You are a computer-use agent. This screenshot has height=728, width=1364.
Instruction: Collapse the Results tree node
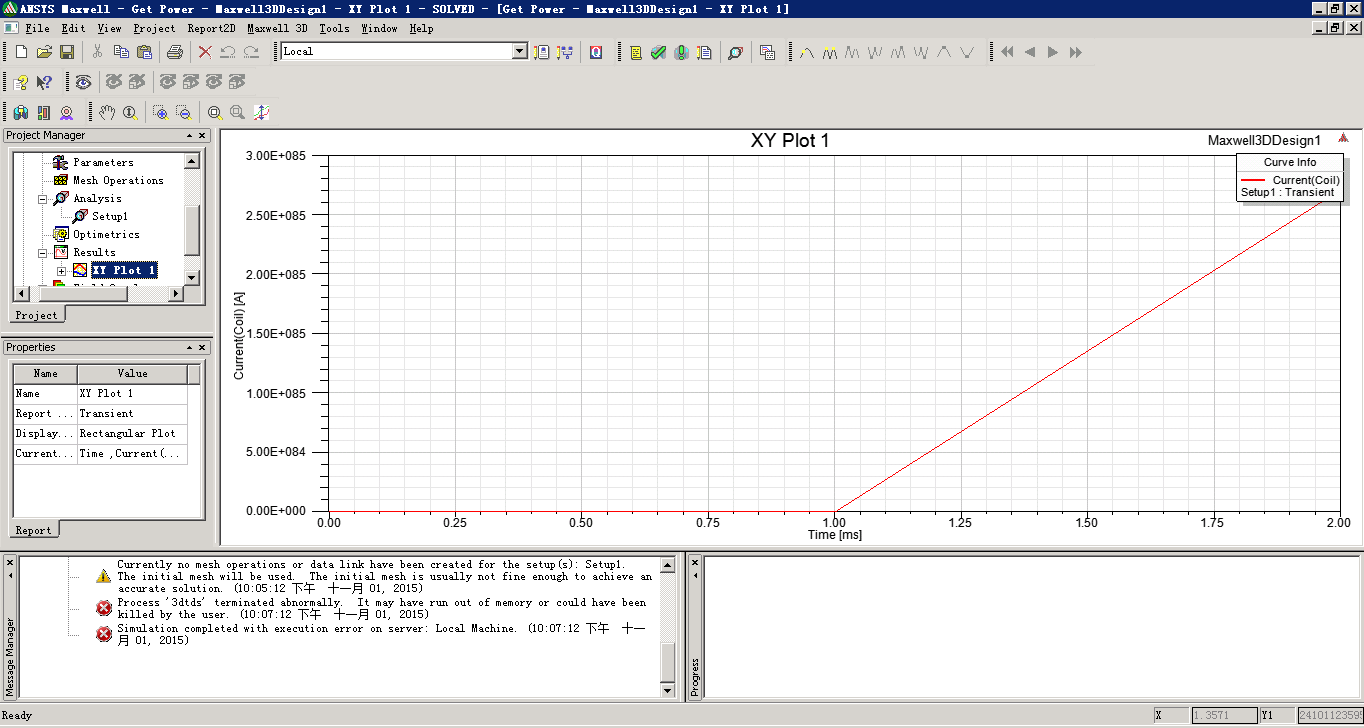[x=43, y=252]
